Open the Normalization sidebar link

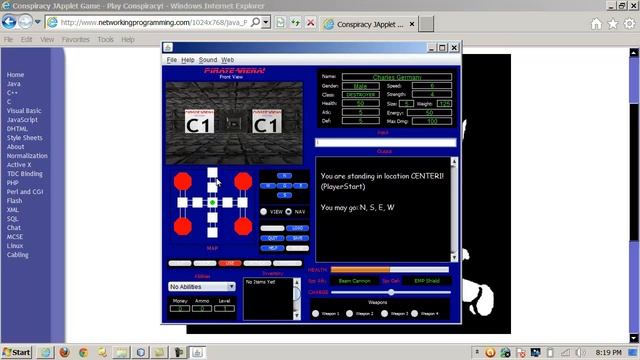tap(27, 156)
